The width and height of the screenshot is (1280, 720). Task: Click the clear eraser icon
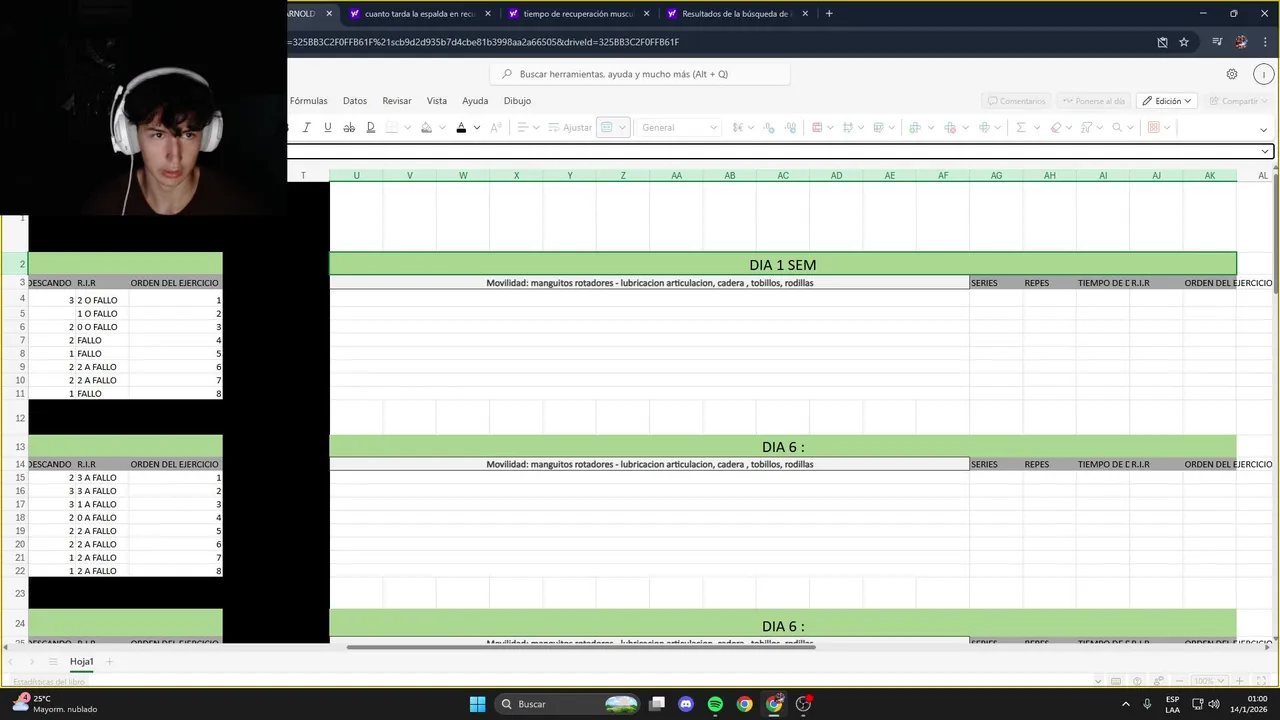[1056, 128]
